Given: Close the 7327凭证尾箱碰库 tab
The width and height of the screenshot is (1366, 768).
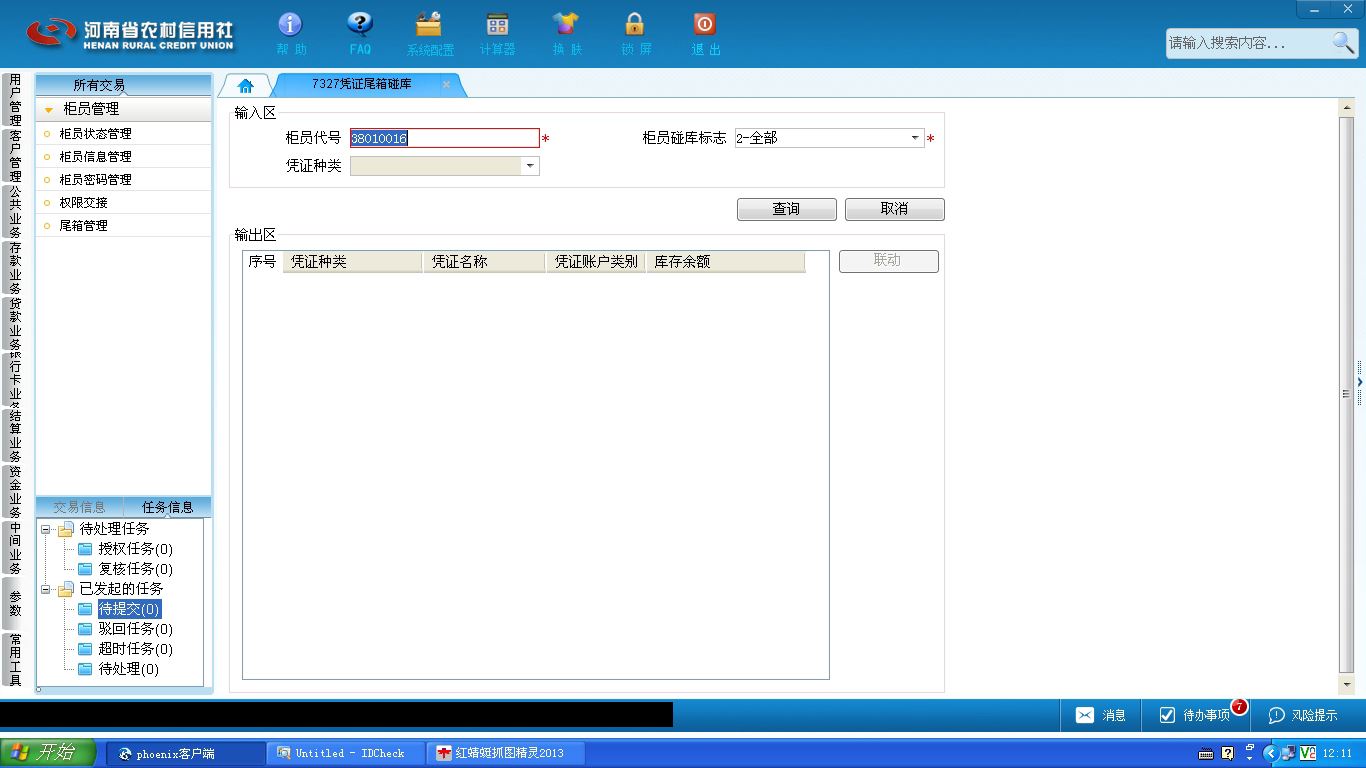Looking at the screenshot, I should pos(446,85).
